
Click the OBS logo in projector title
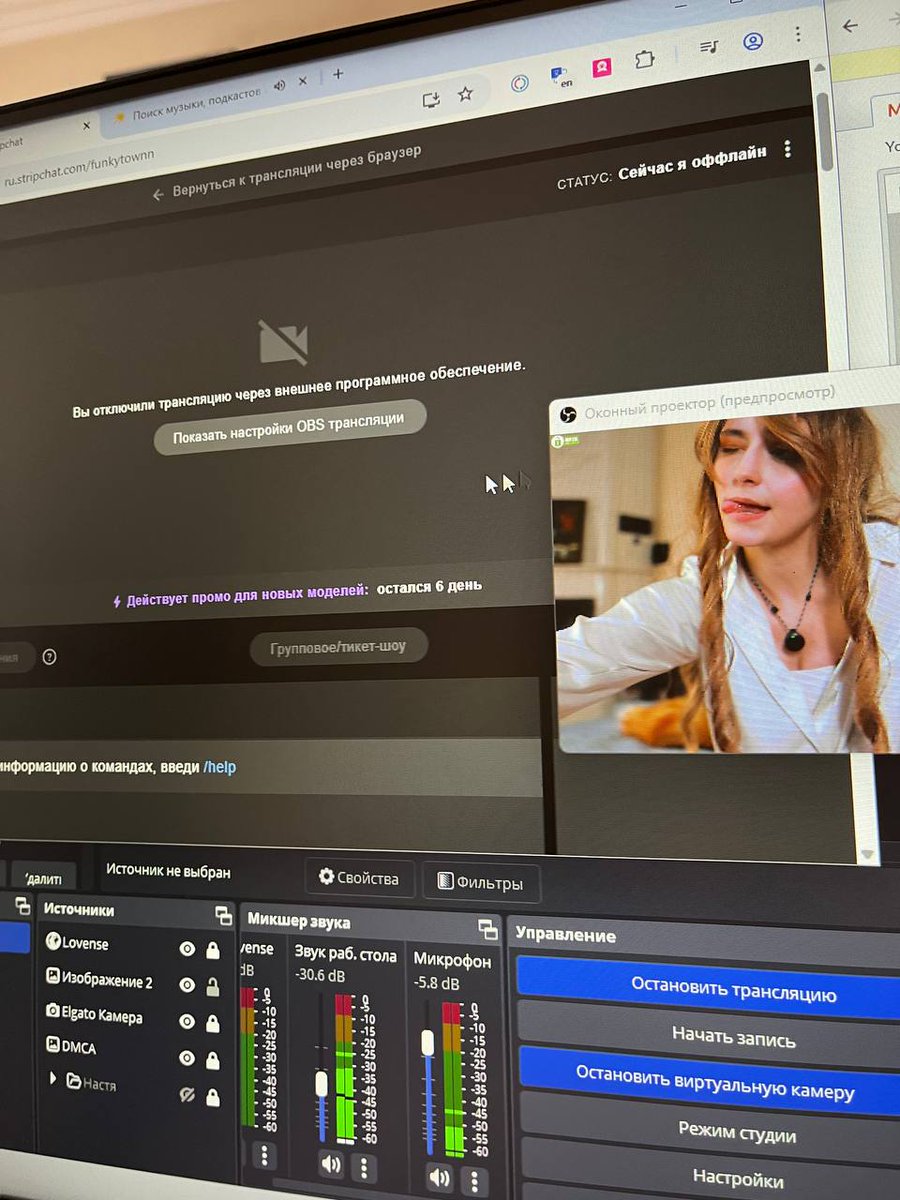(x=567, y=414)
